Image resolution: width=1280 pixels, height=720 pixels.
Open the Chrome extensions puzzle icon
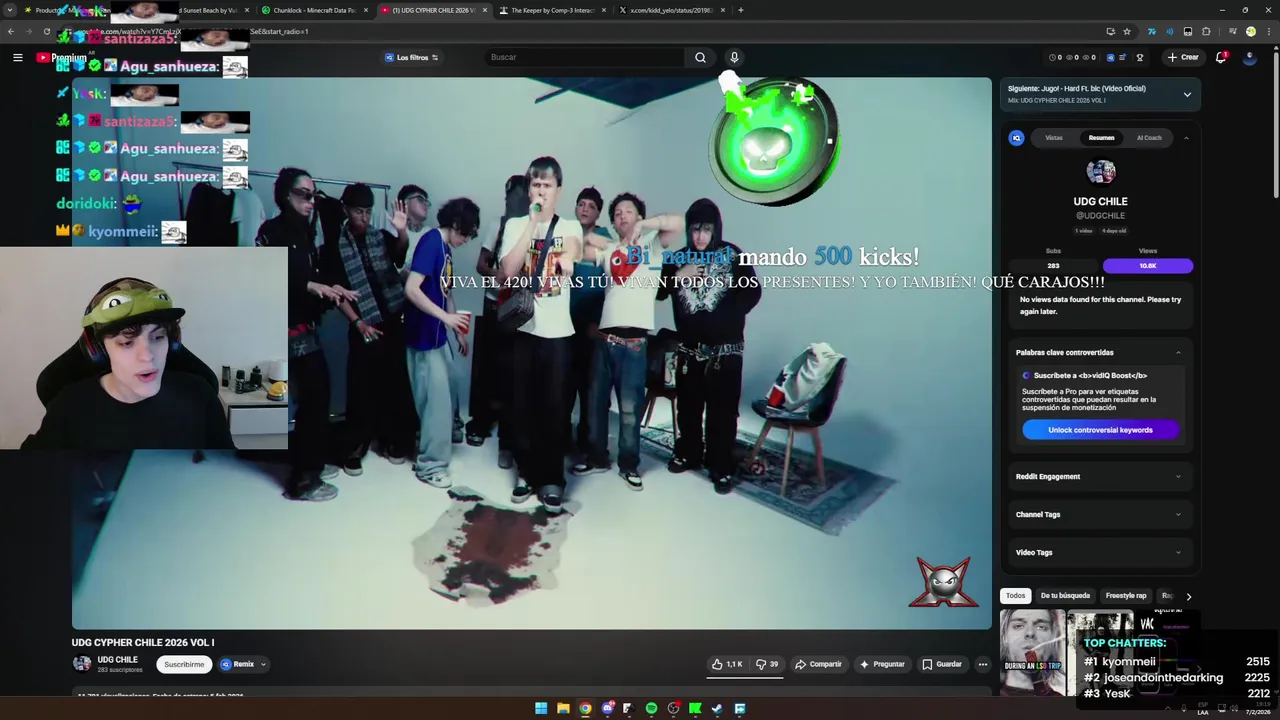click(x=1206, y=31)
